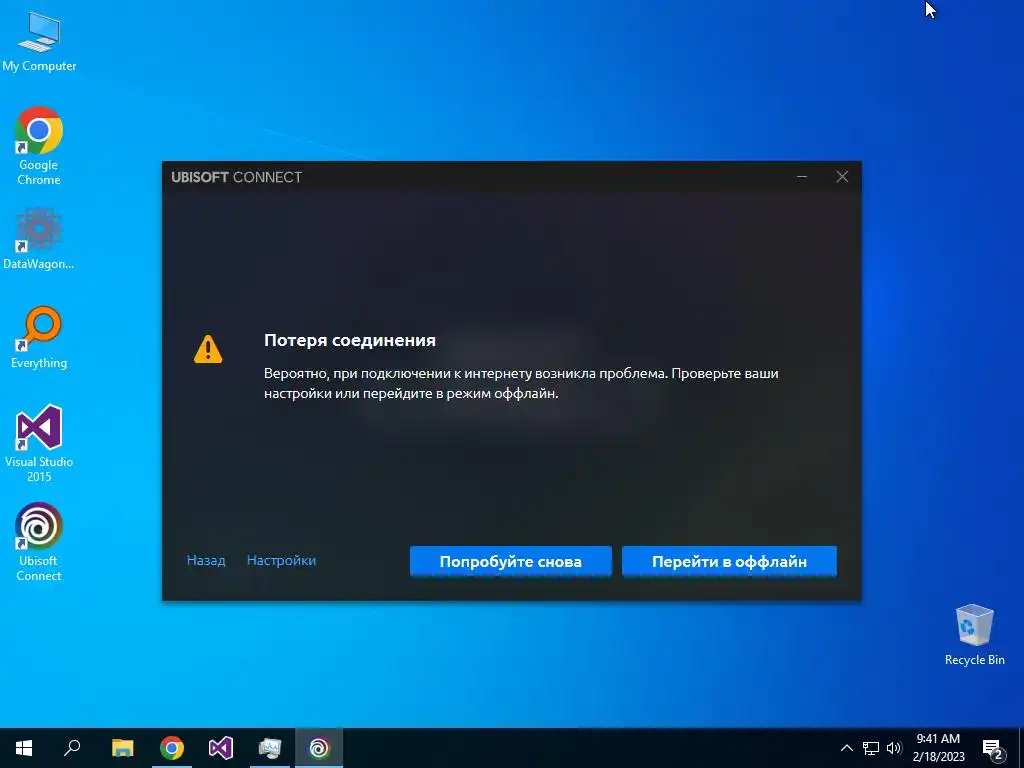Select the Everything search desktop shortcut
The width and height of the screenshot is (1024, 768).
39,337
